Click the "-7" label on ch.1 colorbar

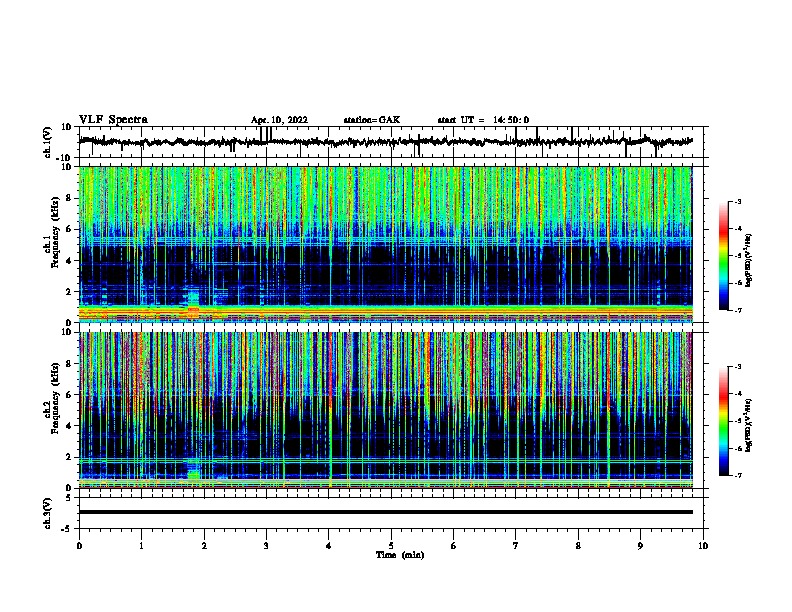pos(738,310)
